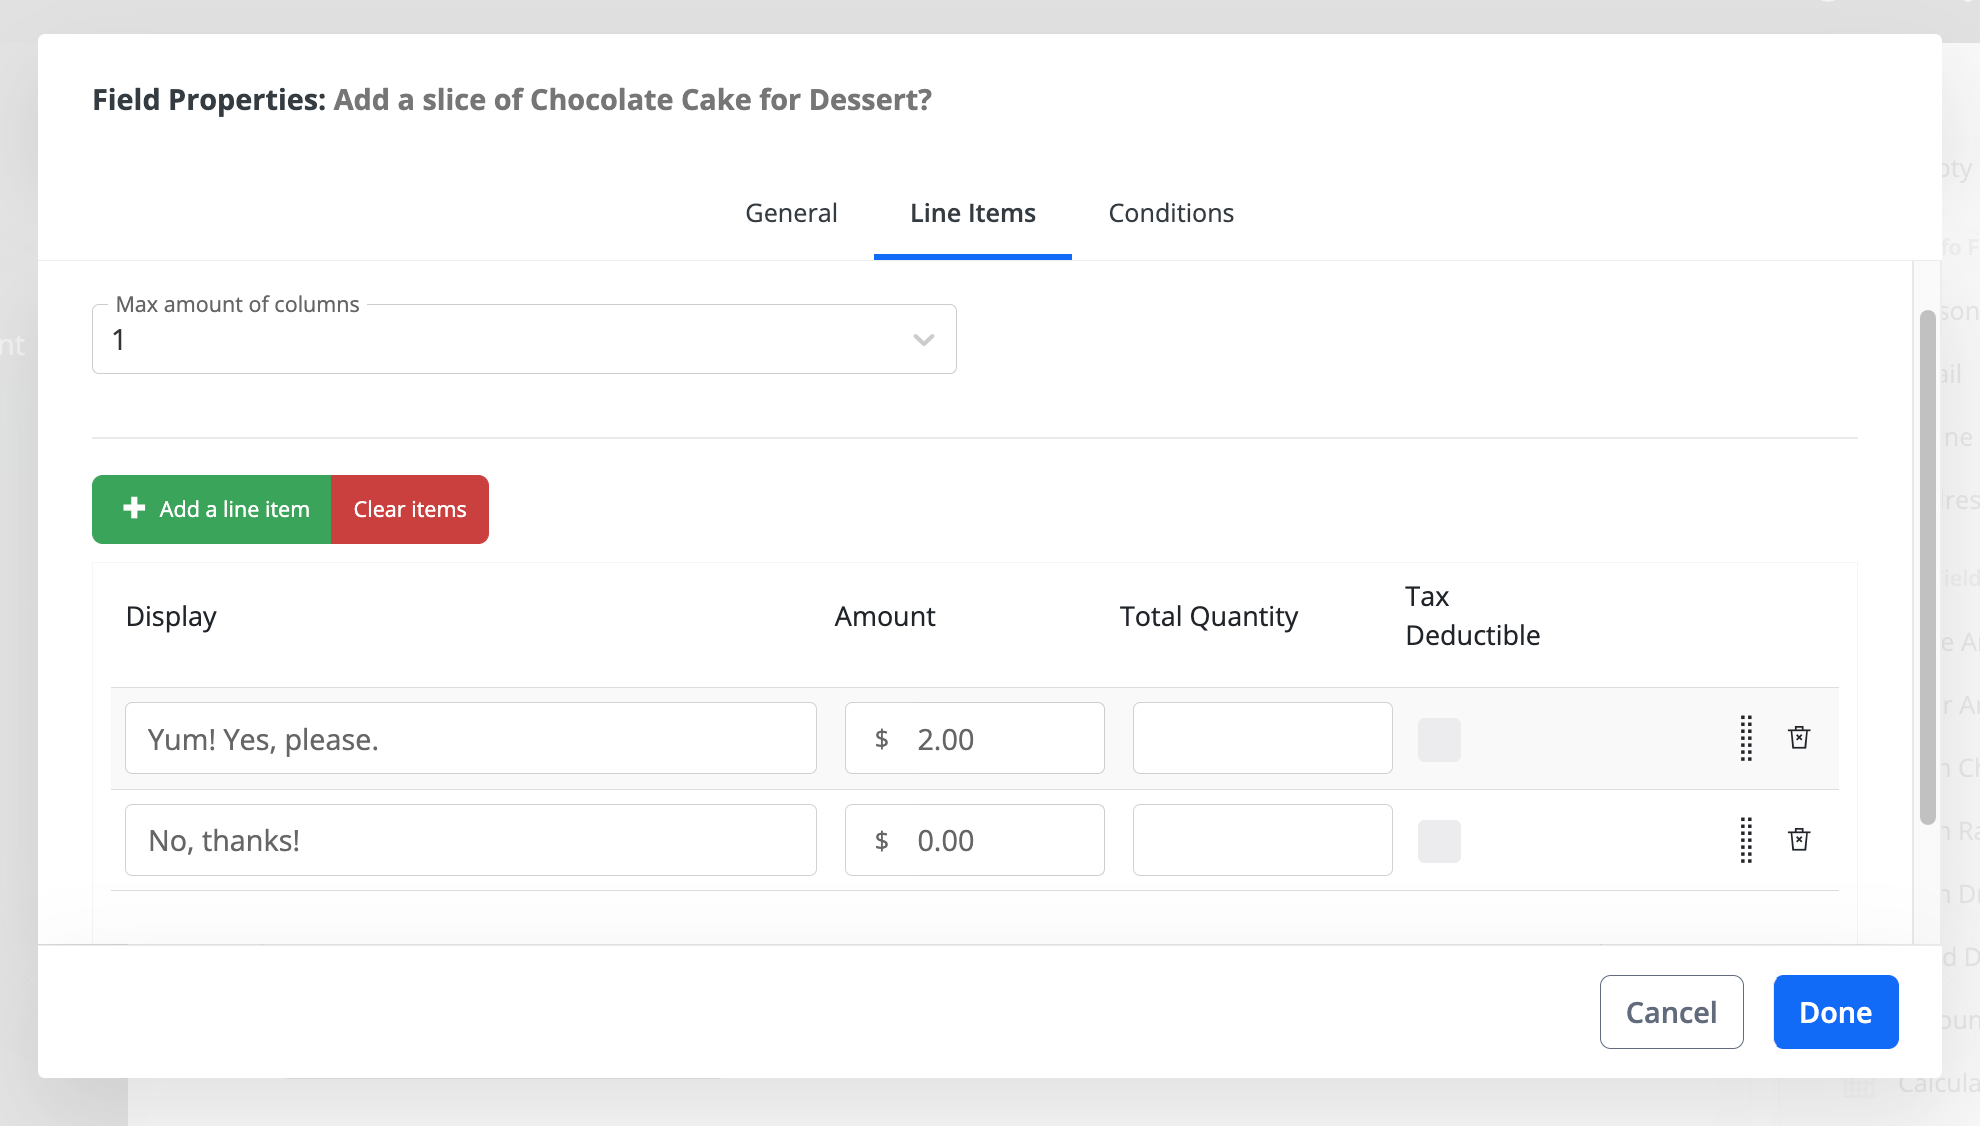The width and height of the screenshot is (1980, 1126).
Task: Grab drag handle for 'No, thanks!' row
Action: pyautogui.click(x=1746, y=840)
